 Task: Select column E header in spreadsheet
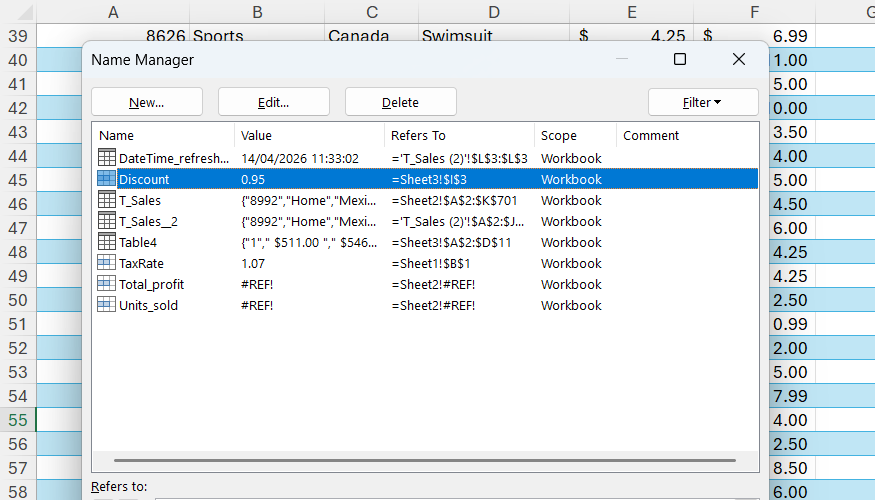coord(632,12)
